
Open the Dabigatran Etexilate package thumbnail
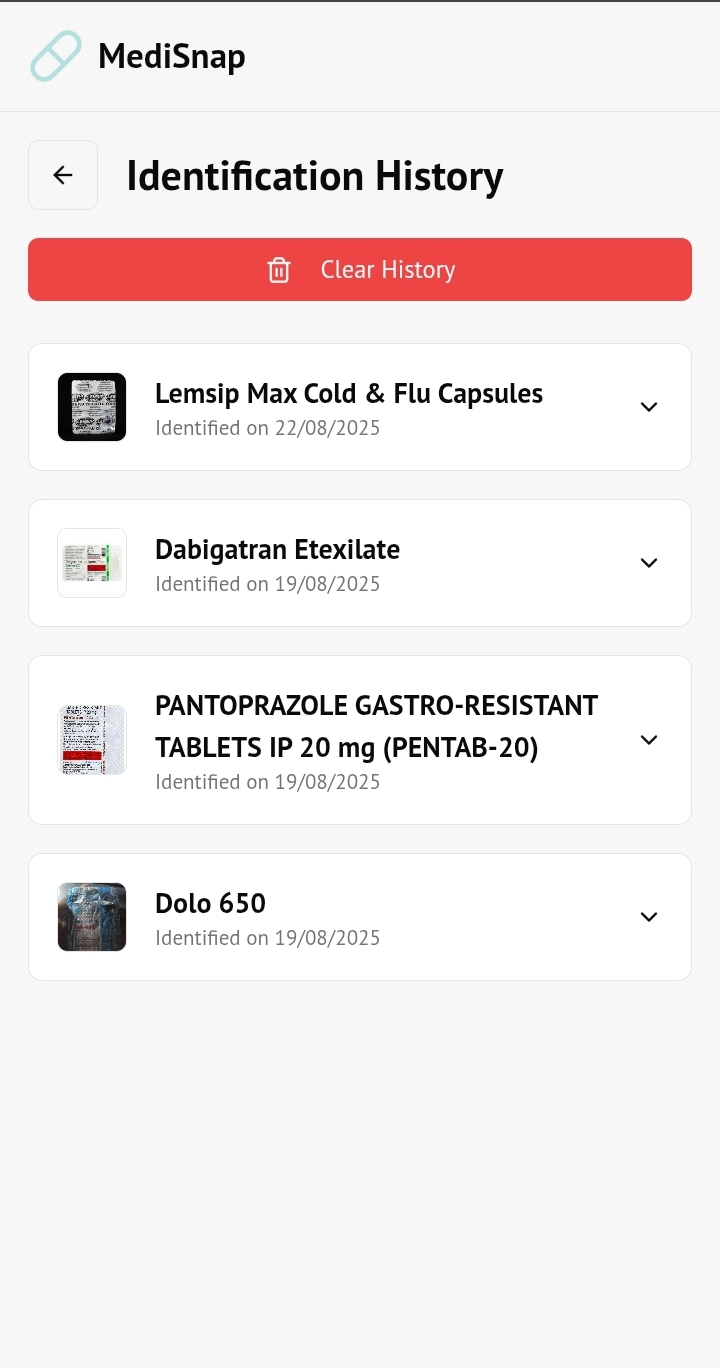click(x=92, y=563)
